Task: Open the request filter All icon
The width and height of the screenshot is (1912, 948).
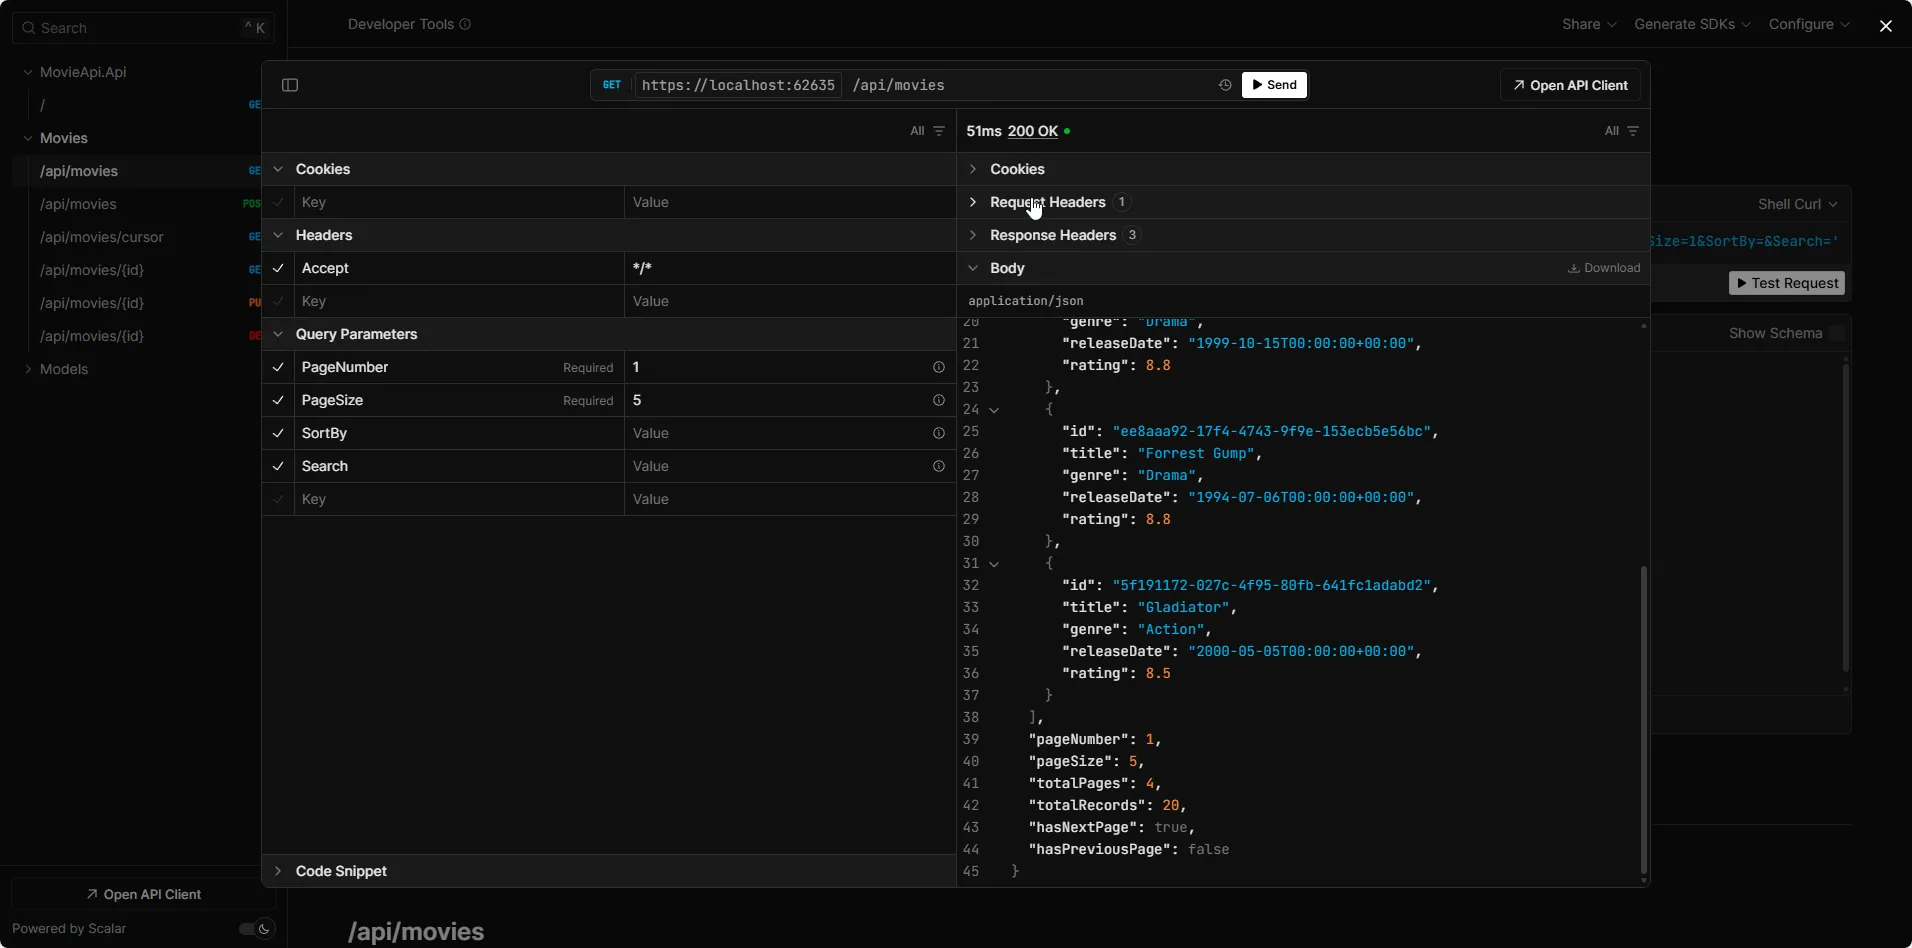Action: [923, 131]
